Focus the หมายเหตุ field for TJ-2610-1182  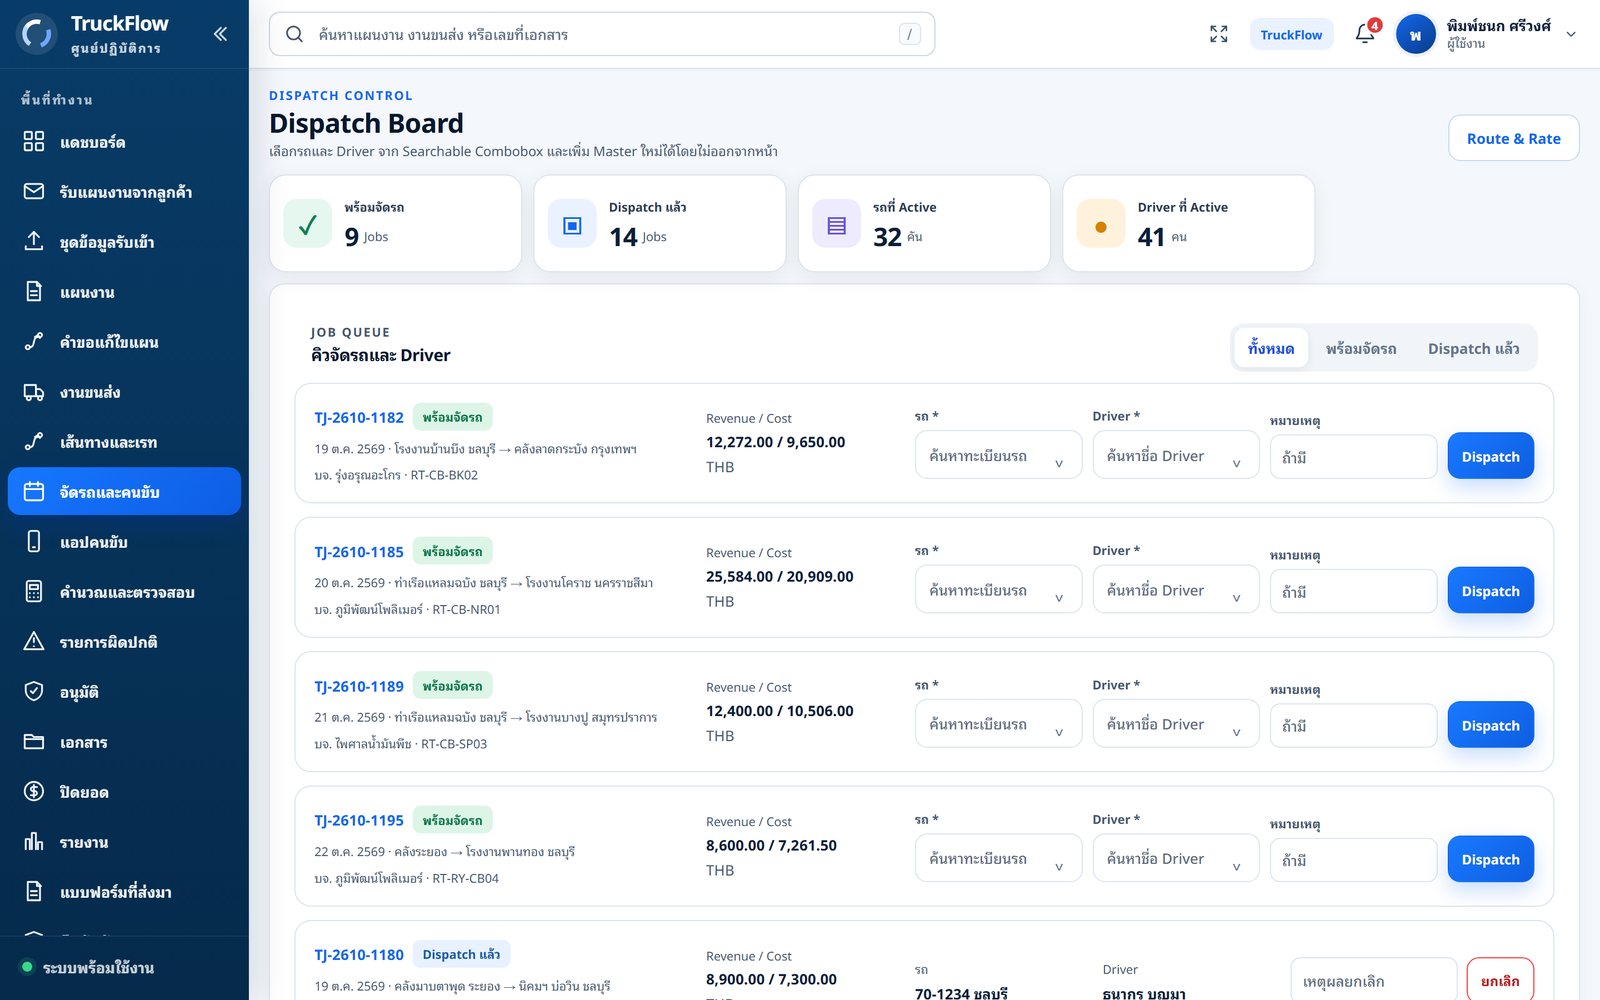[1353, 457]
